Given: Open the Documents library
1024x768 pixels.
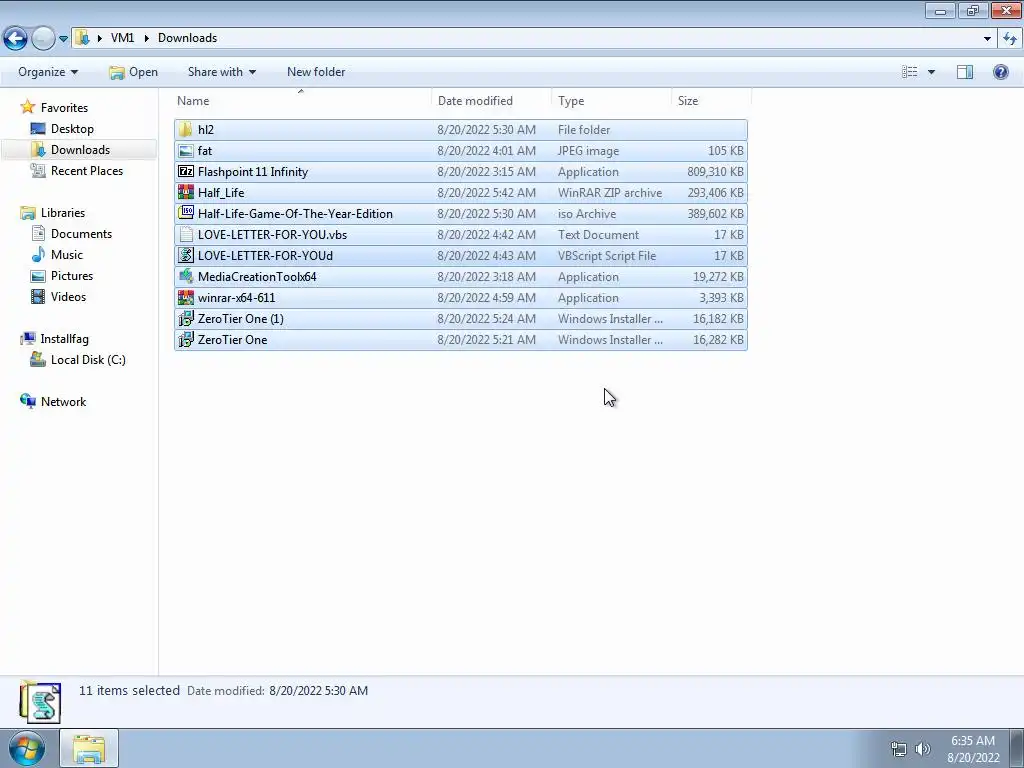Looking at the screenshot, I should click(81, 233).
